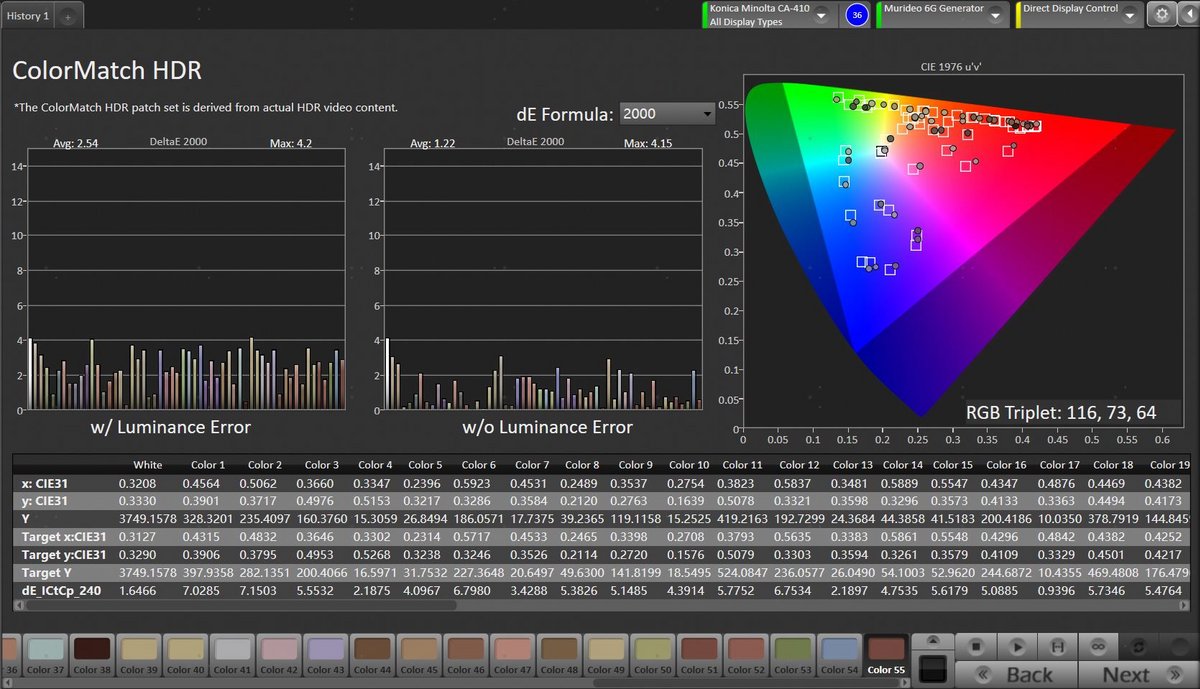The width and height of the screenshot is (1200, 689).
Task: Open the settings gear
Action: [1161, 14]
